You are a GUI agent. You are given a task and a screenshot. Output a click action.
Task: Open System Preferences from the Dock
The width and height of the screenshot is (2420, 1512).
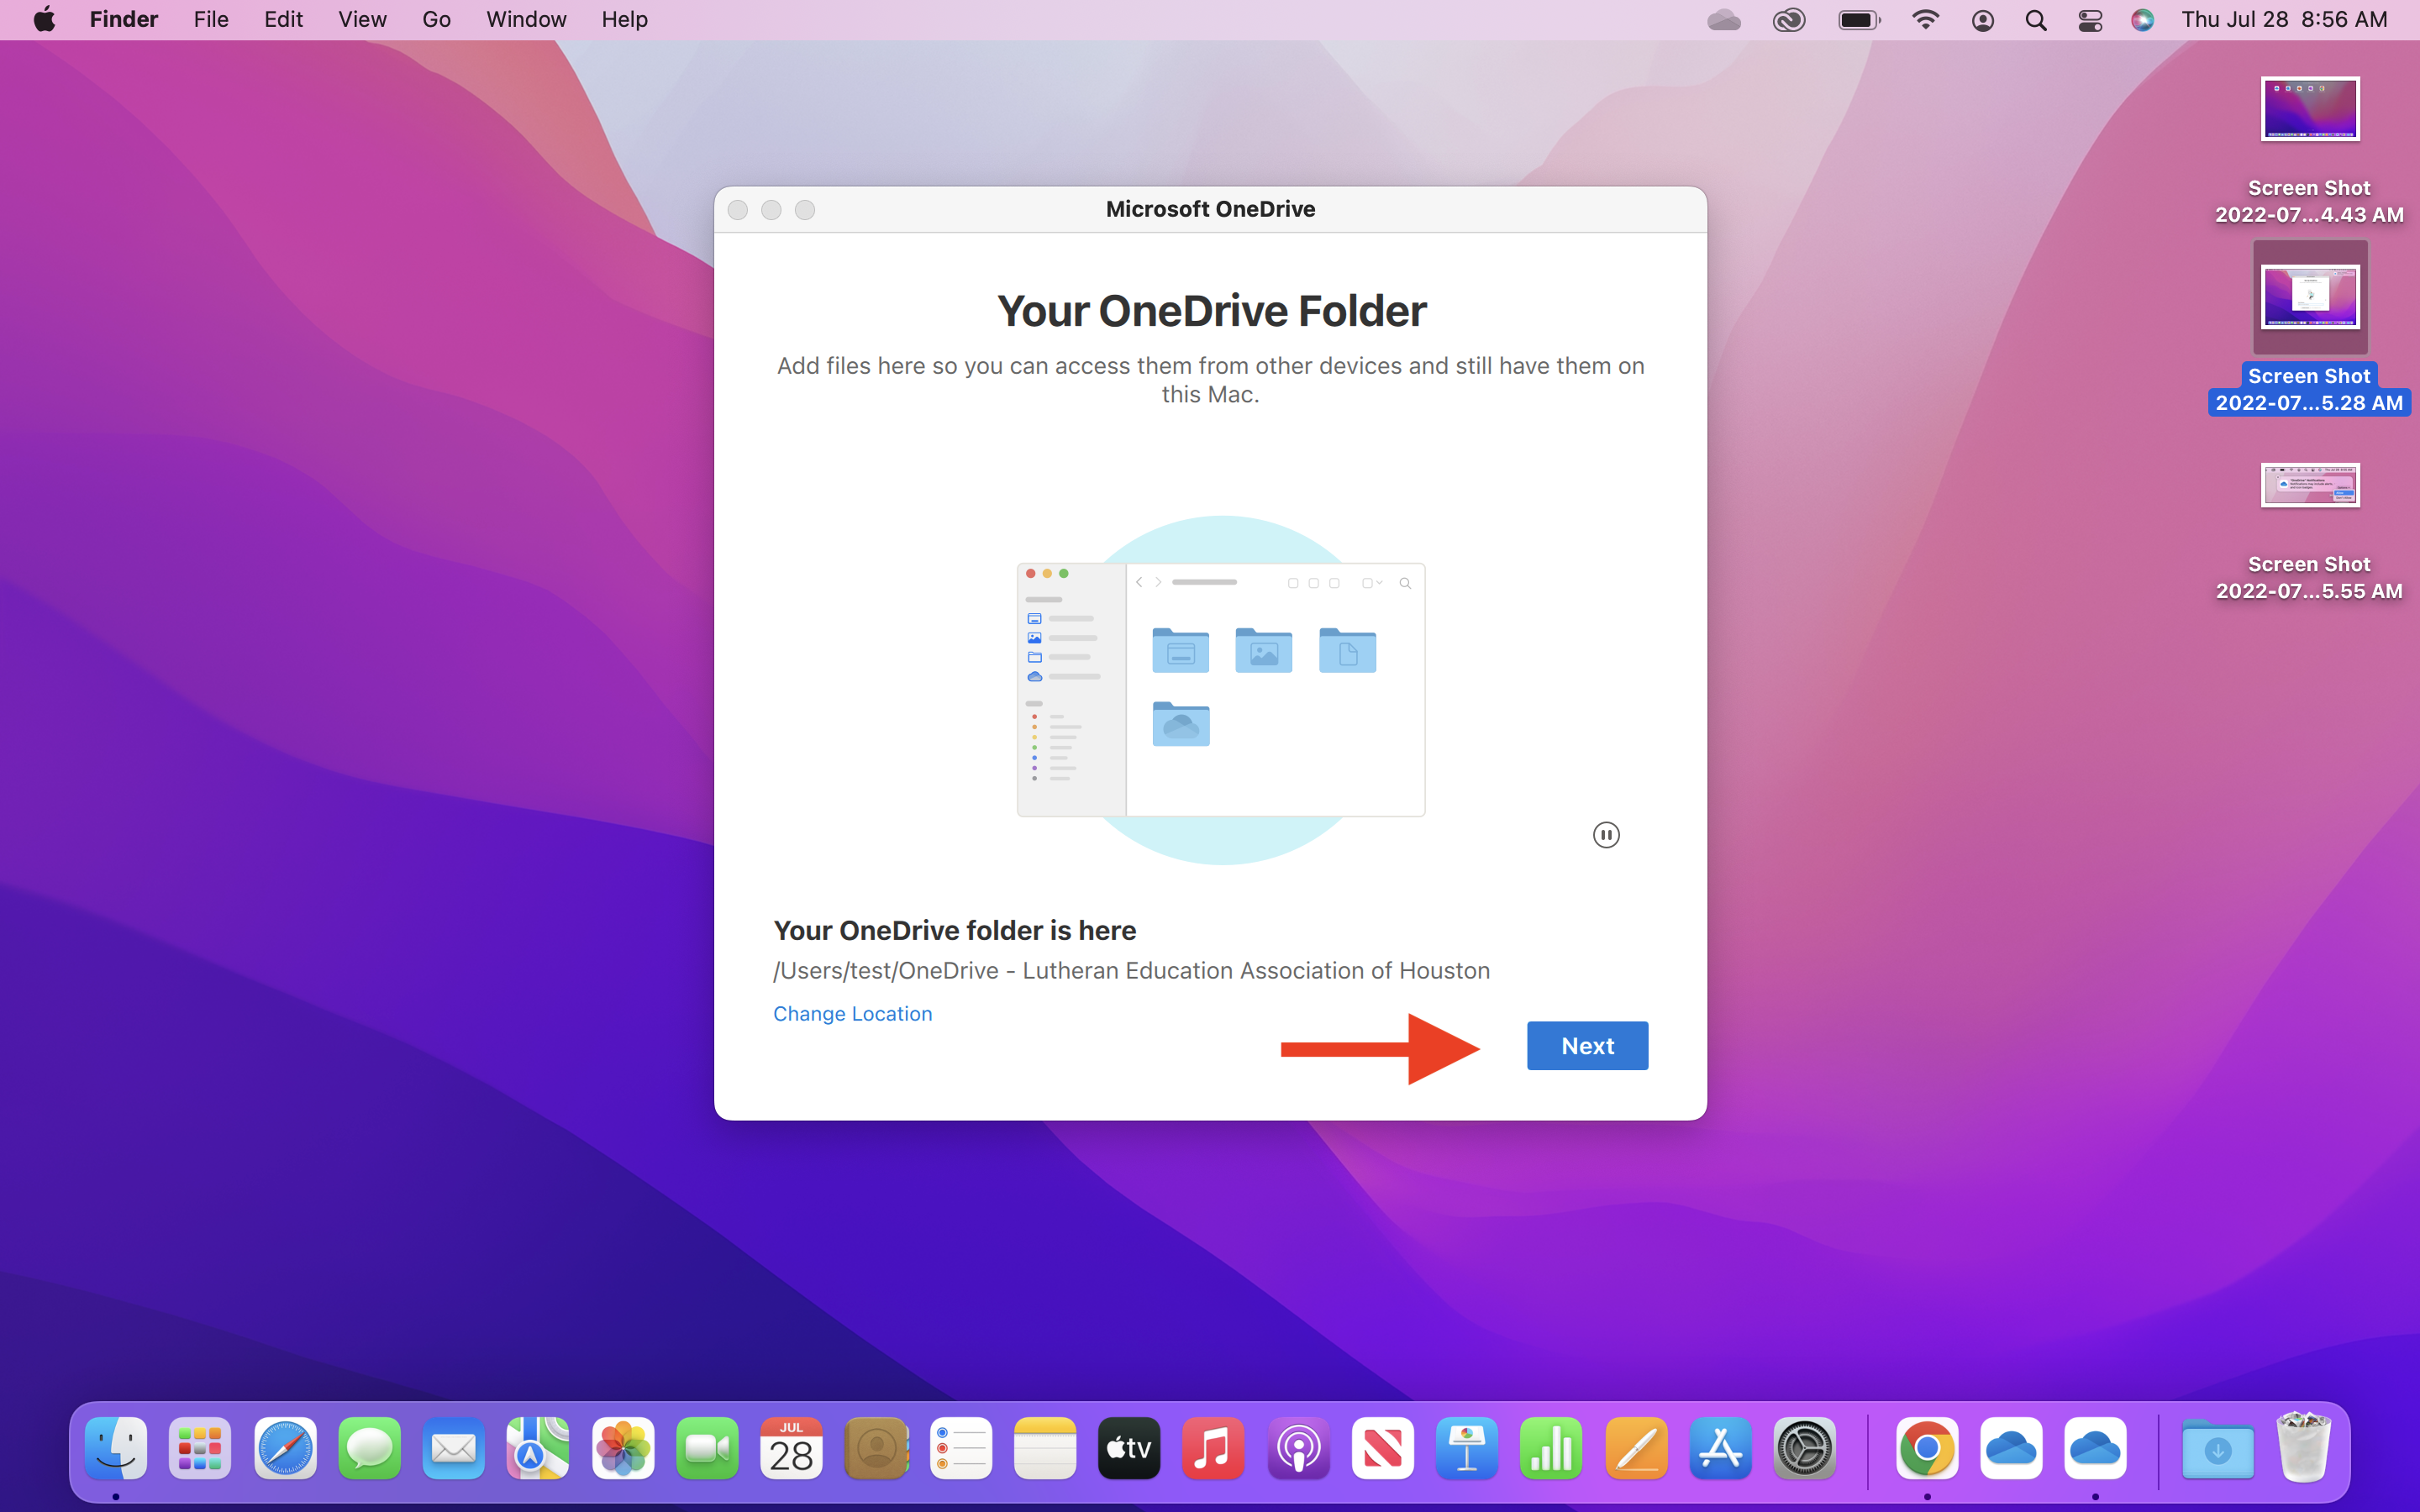pyautogui.click(x=1804, y=1447)
